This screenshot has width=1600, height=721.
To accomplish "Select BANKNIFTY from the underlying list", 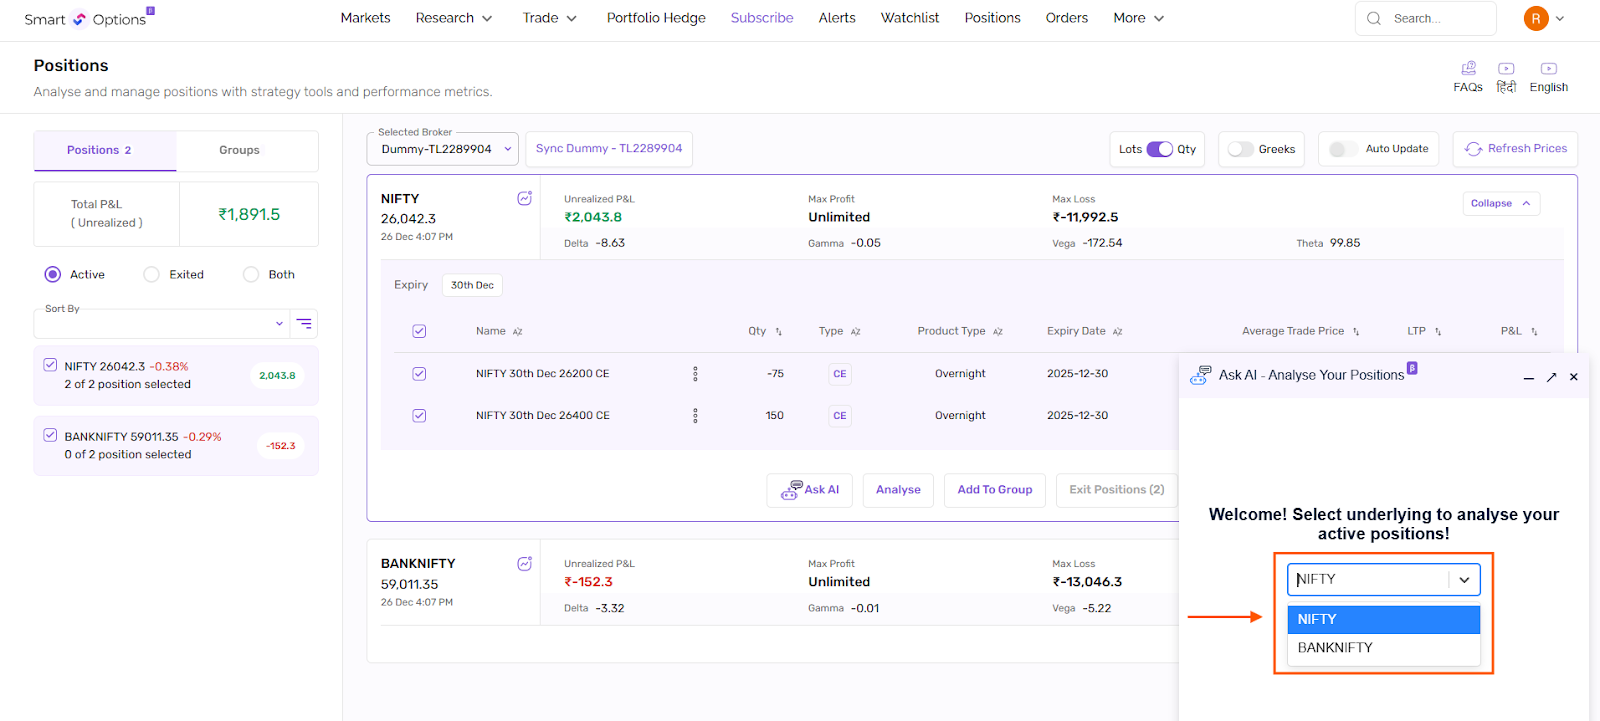I will point(1335,648).
